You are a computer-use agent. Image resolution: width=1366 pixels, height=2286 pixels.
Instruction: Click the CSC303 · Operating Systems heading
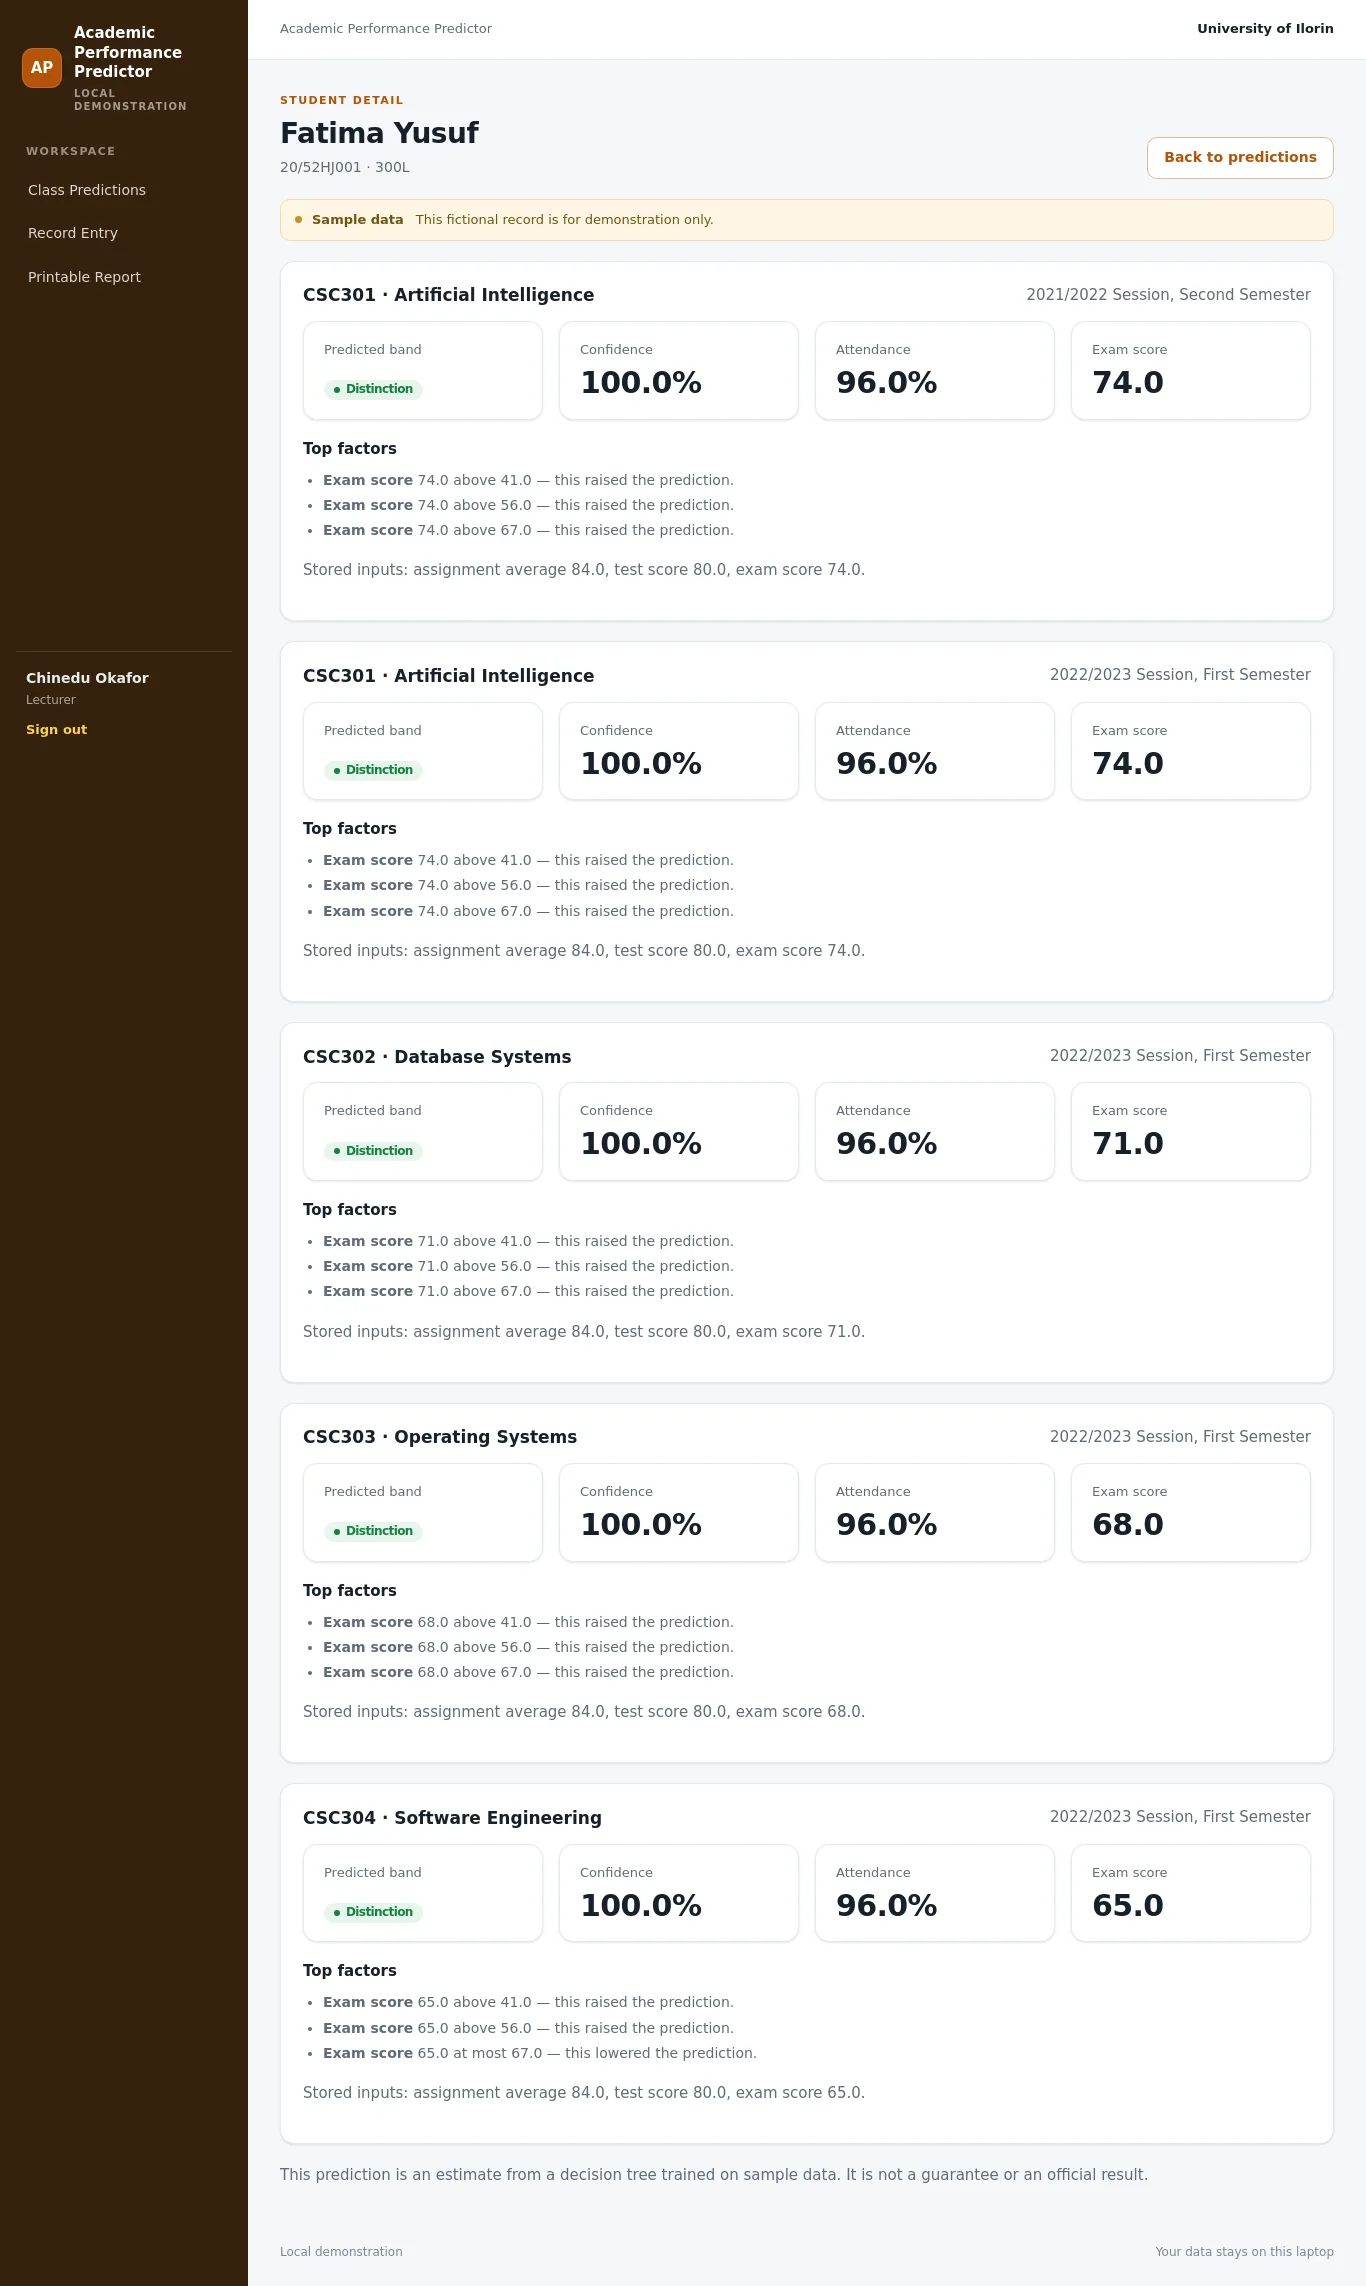440,1437
